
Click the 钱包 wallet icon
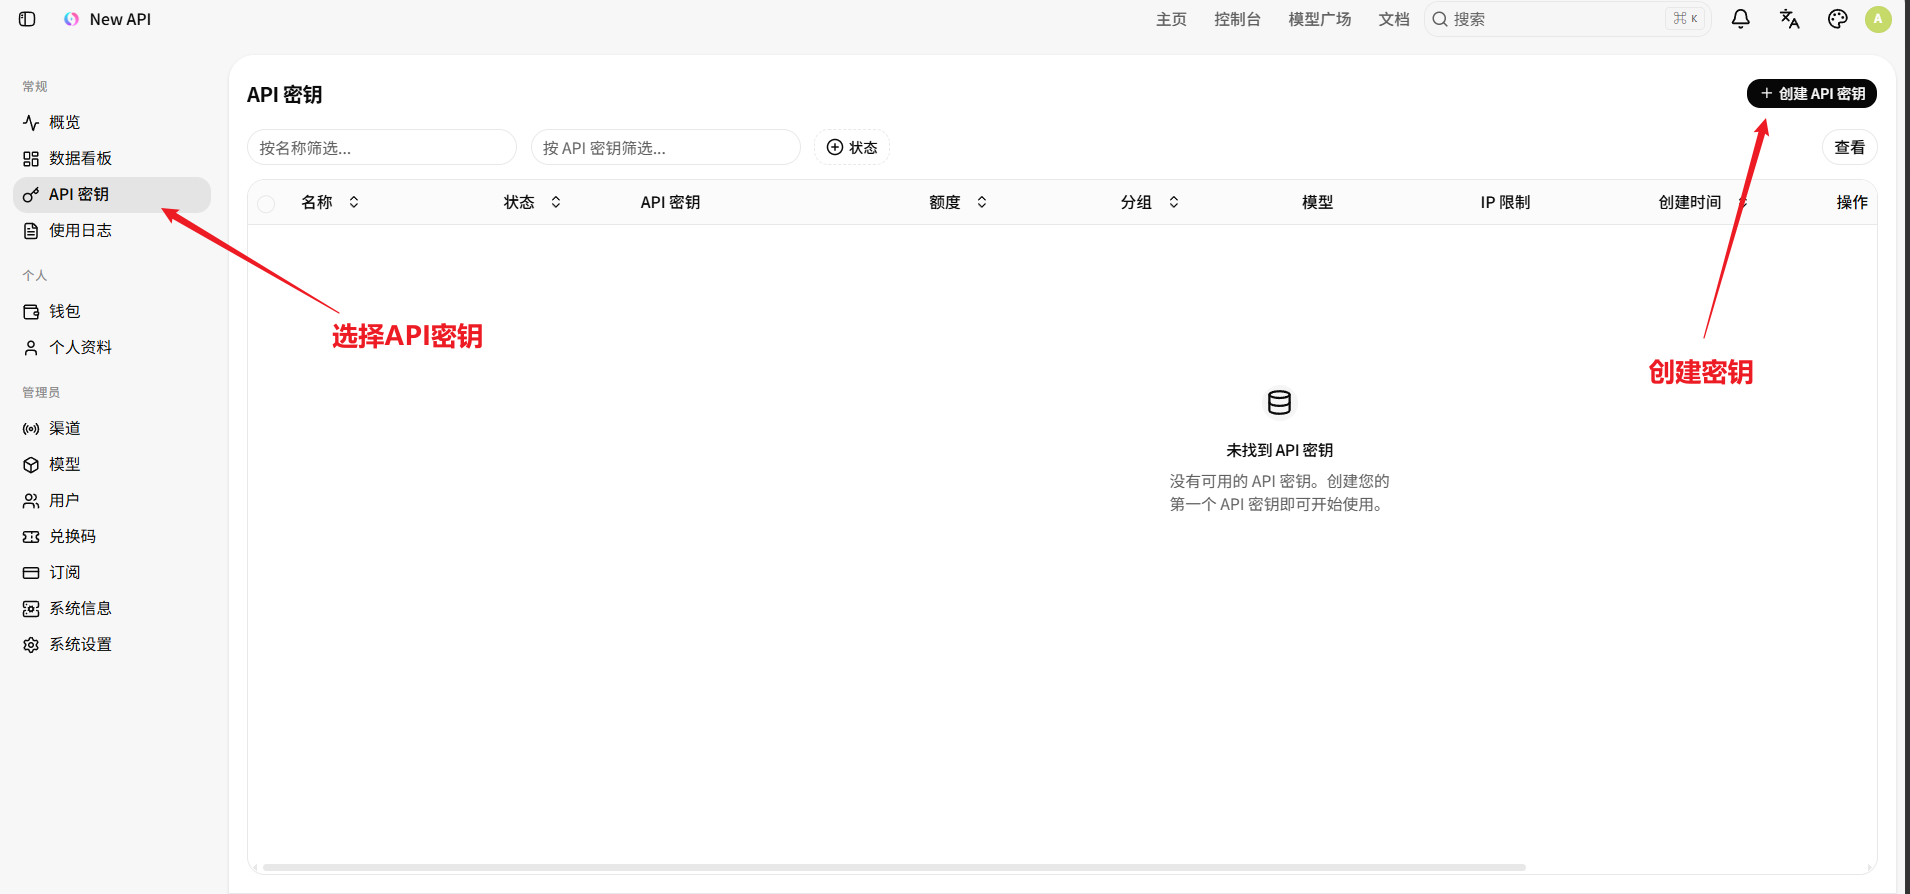tap(31, 311)
